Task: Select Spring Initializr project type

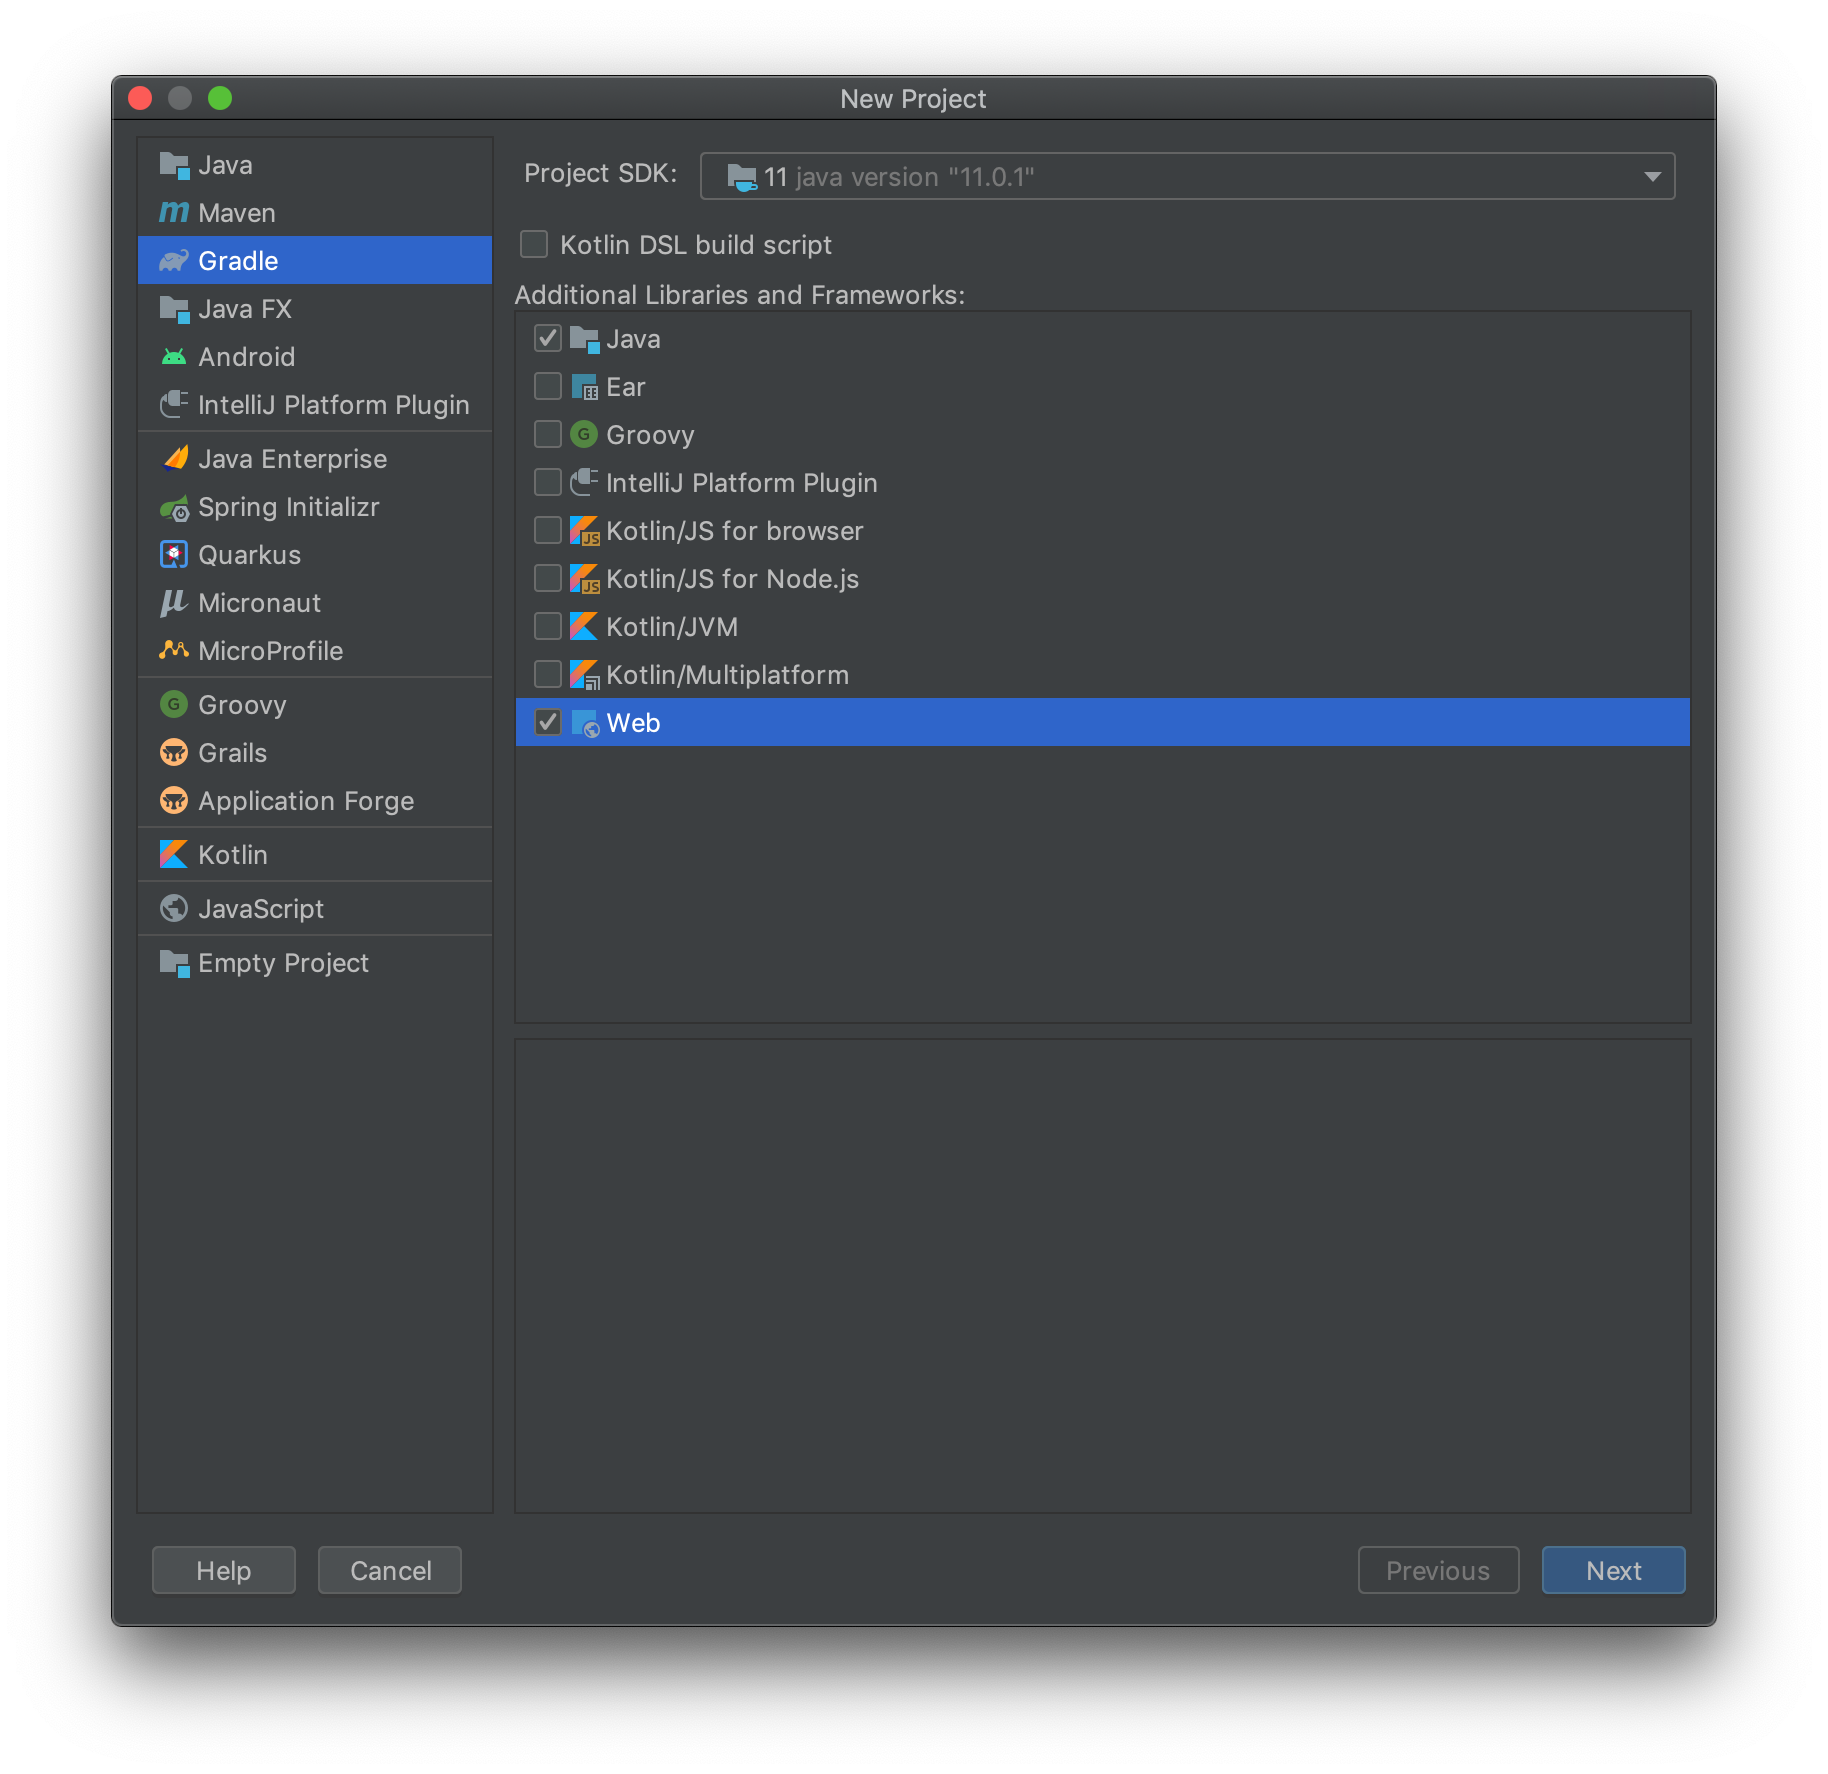Action: click(315, 507)
